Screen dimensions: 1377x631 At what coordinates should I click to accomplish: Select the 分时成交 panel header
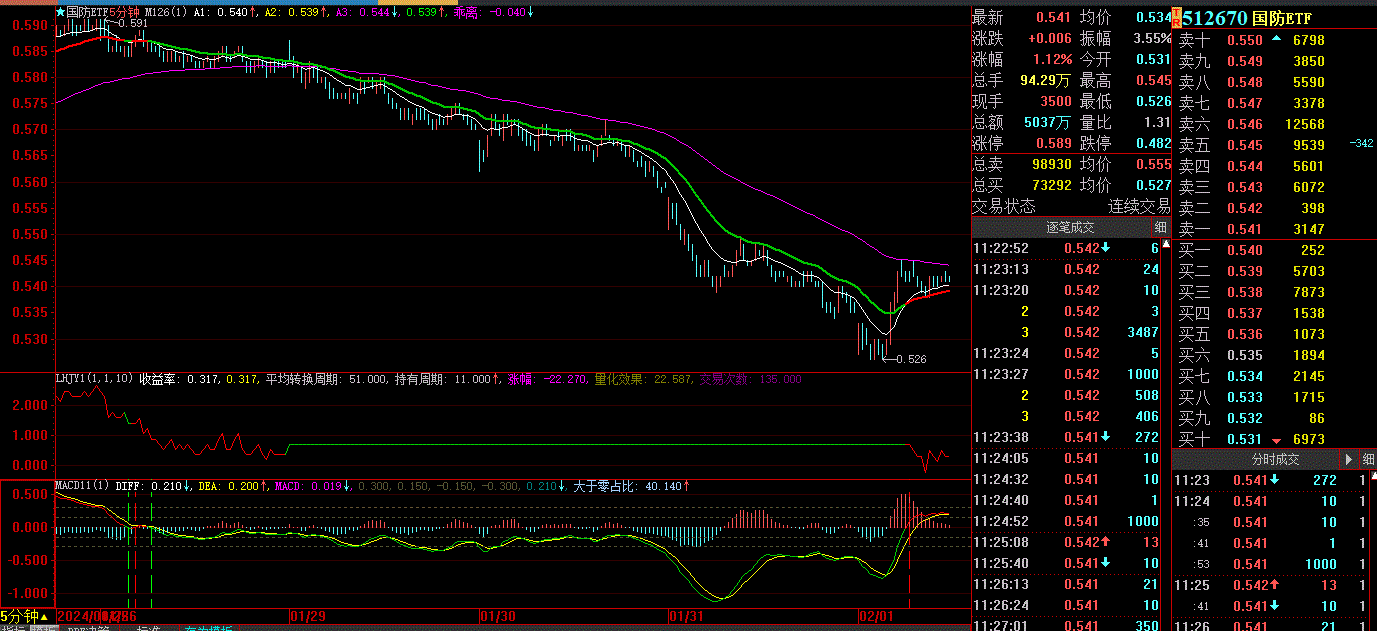click(x=1275, y=460)
